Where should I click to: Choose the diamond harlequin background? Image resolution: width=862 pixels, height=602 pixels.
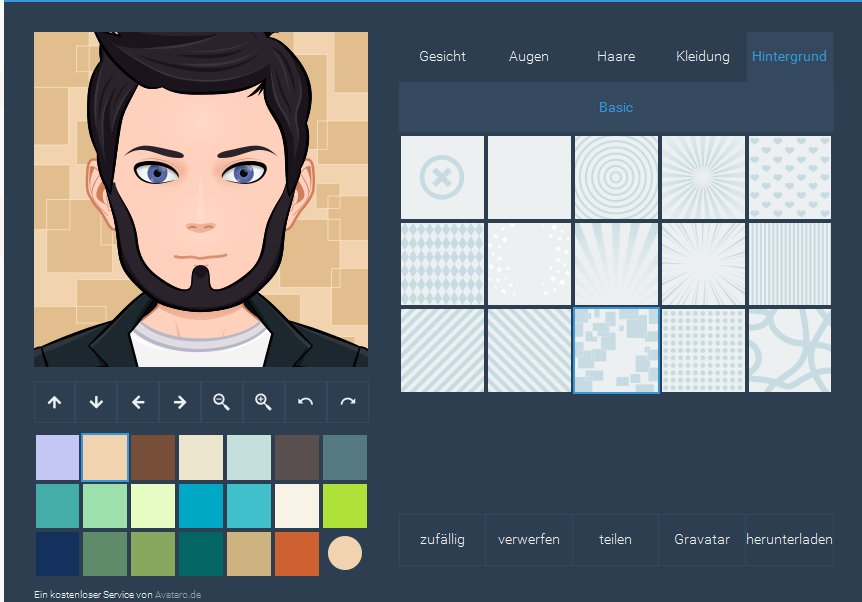point(442,264)
